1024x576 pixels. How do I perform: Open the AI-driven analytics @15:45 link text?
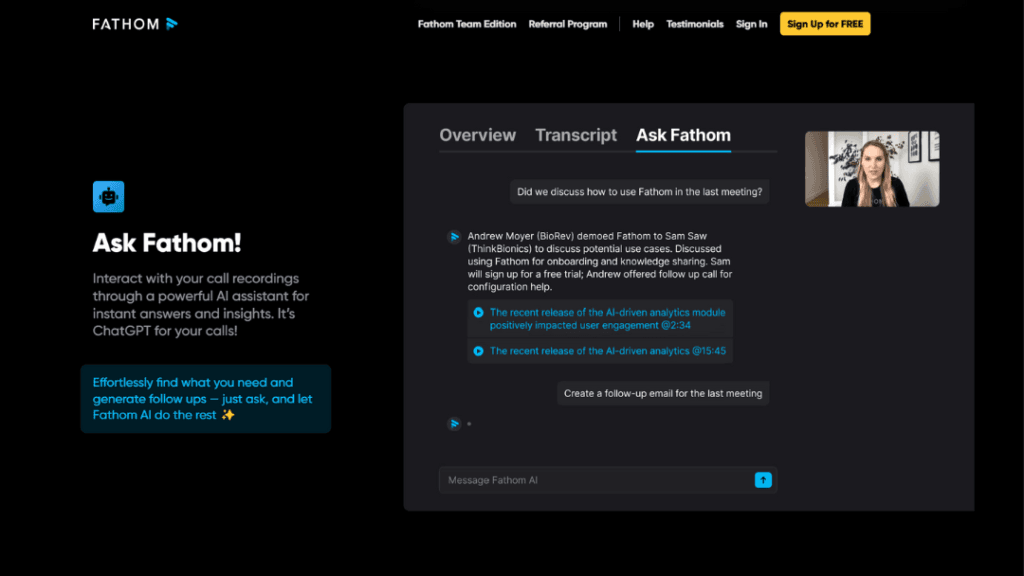click(607, 351)
